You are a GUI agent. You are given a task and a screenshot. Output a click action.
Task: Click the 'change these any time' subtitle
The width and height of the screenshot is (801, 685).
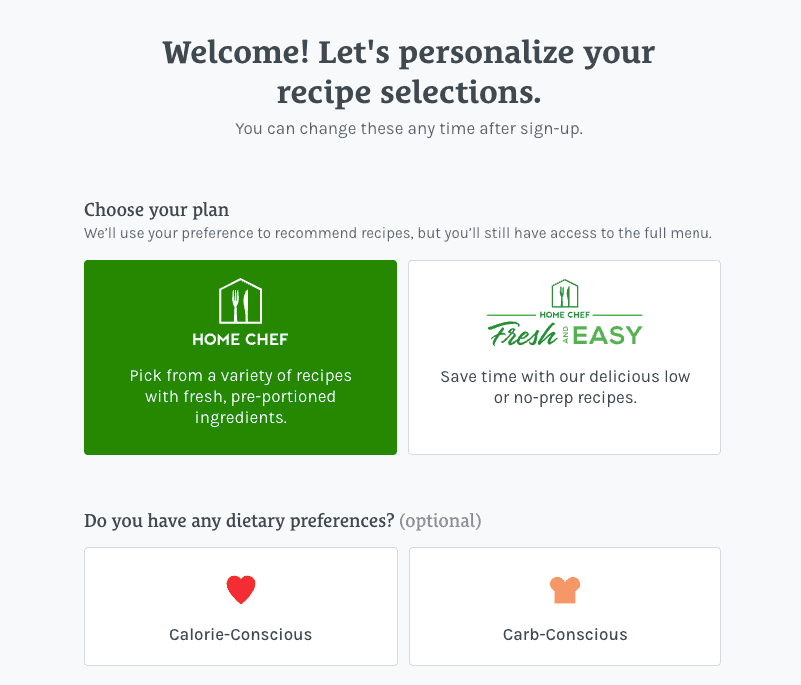coord(409,129)
